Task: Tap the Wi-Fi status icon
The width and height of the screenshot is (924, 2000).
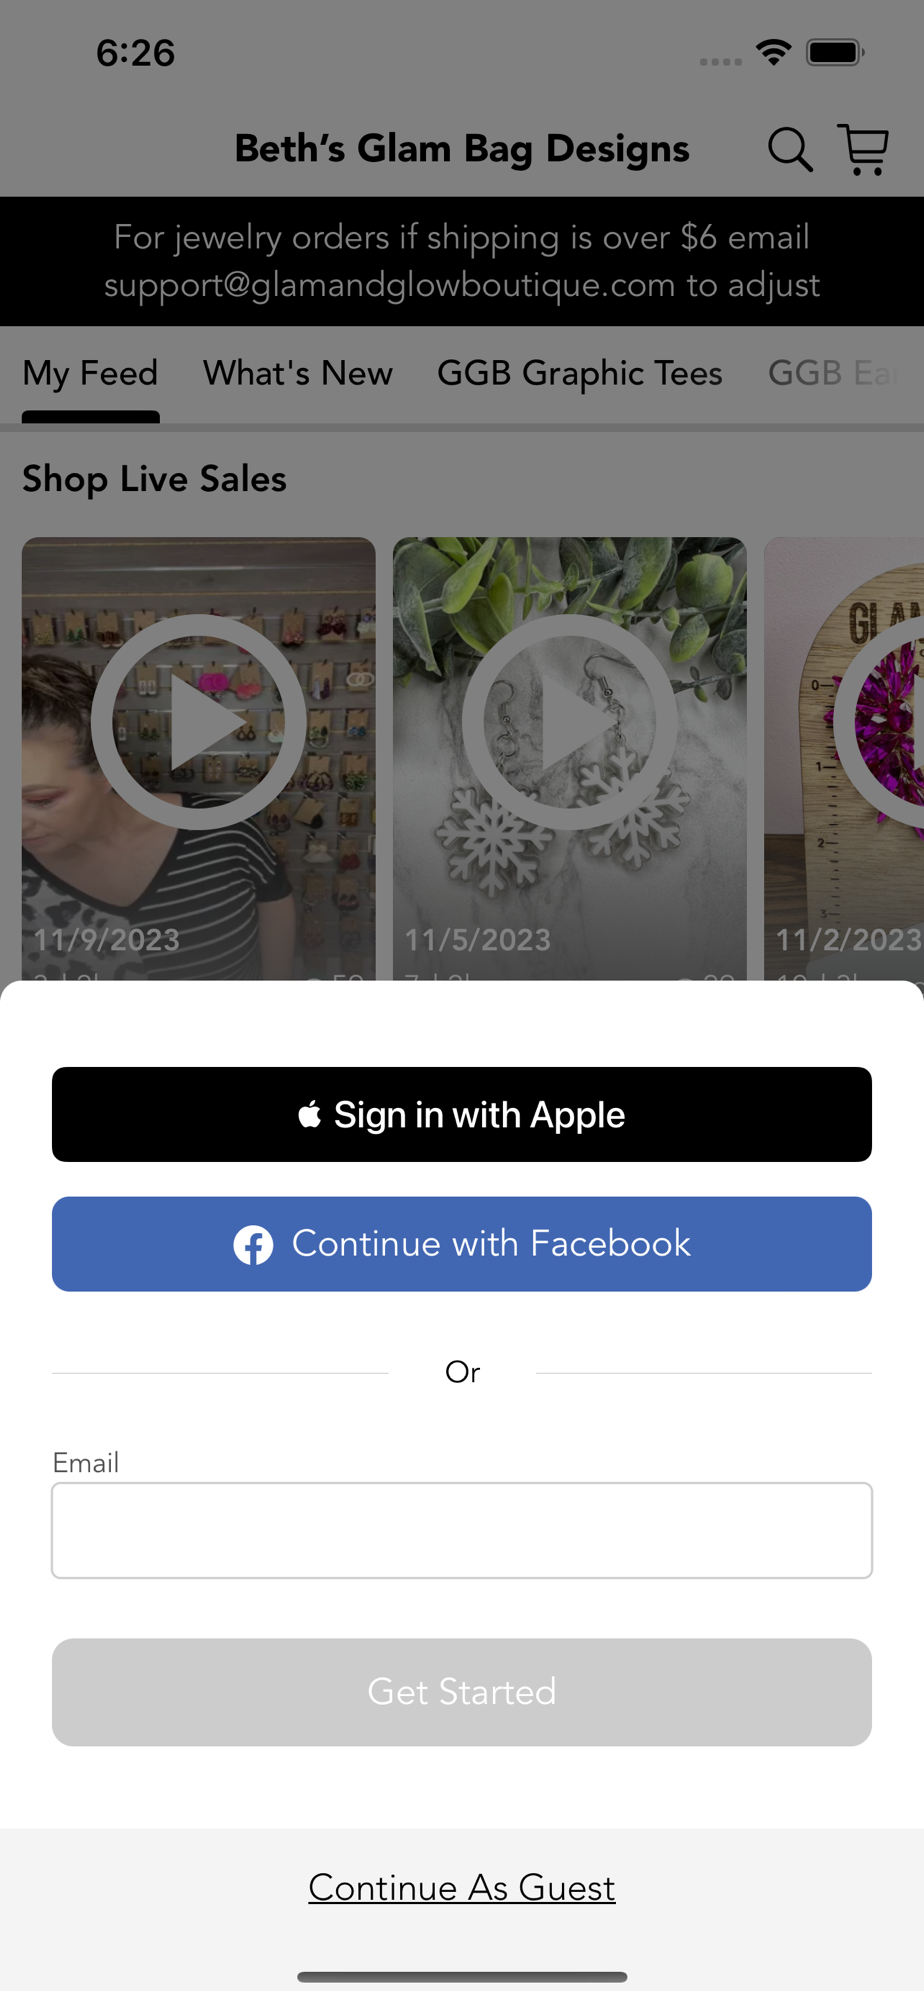Action: (x=774, y=52)
